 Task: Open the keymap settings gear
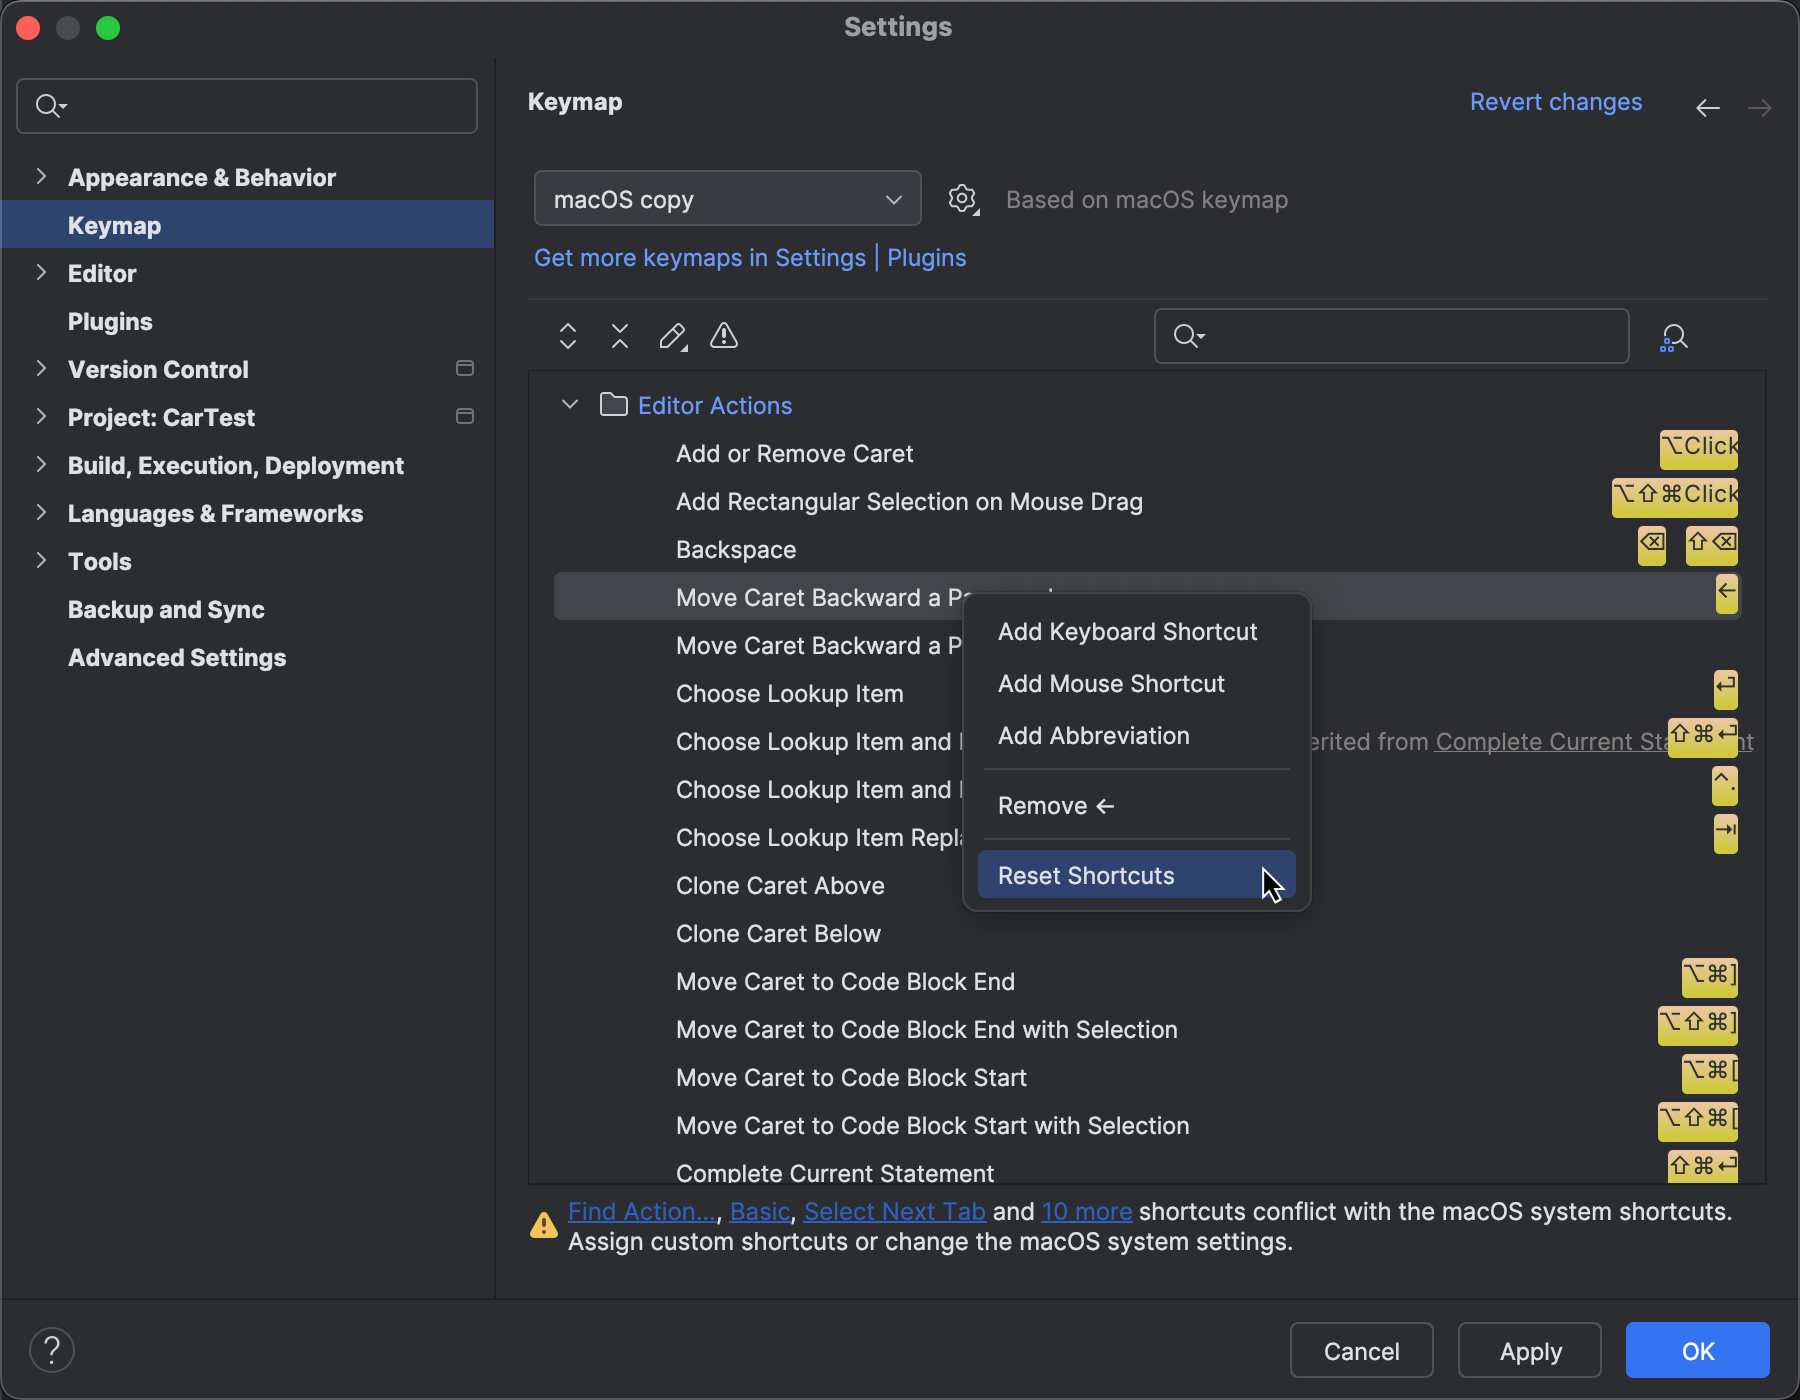tap(962, 199)
